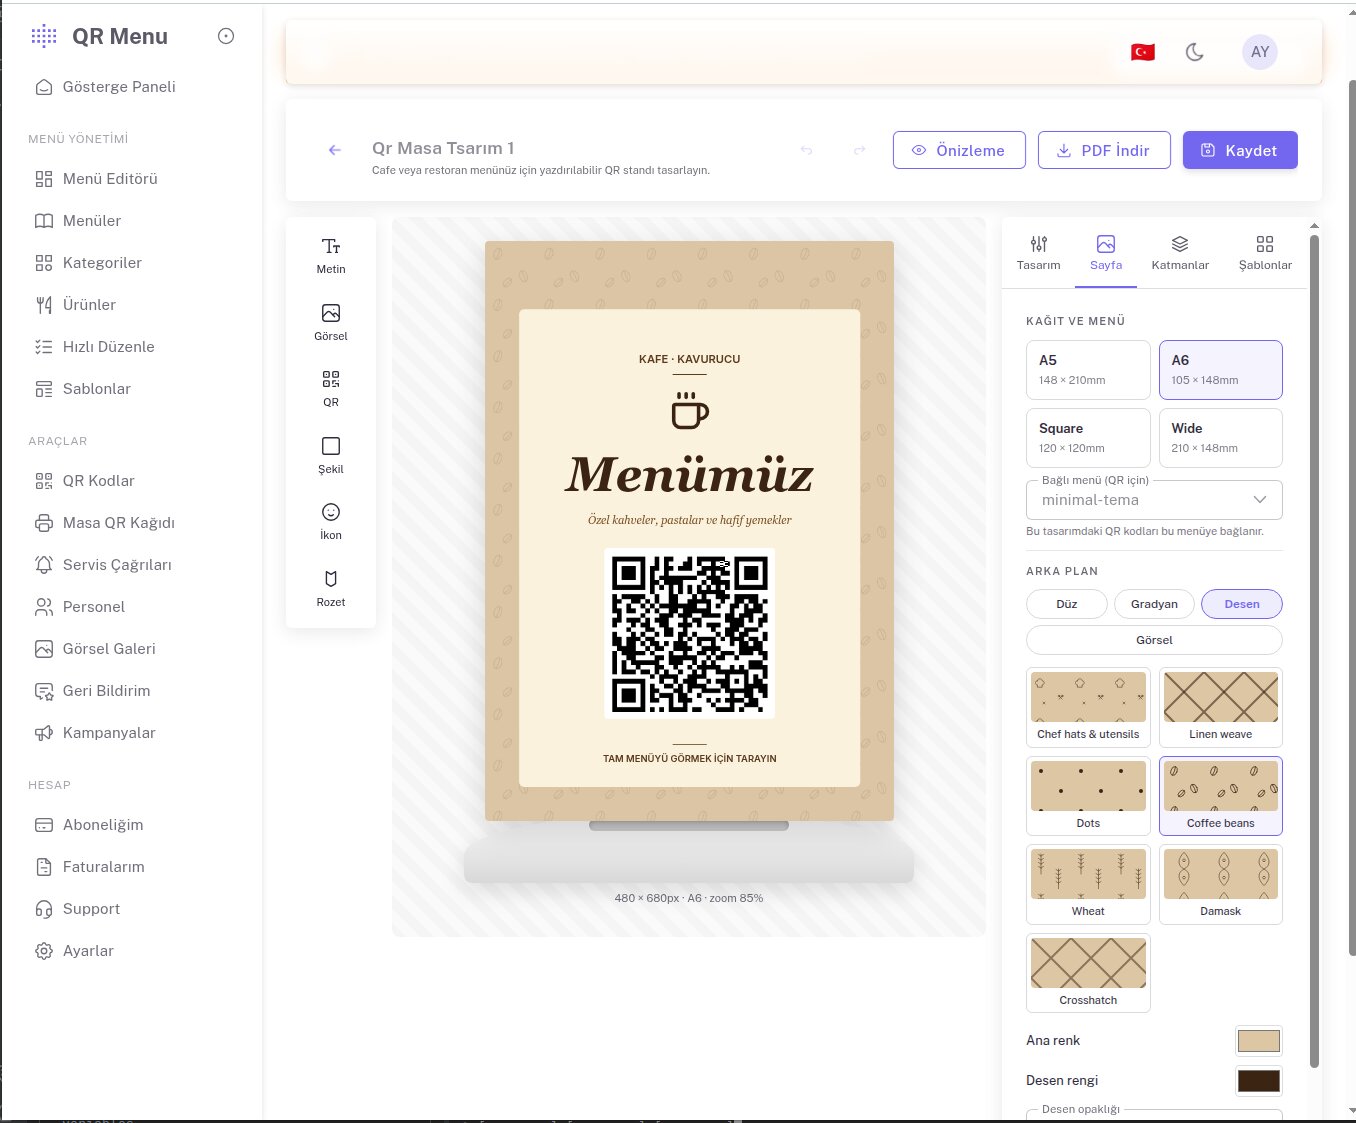Select Linen weave pattern
The height and width of the screenshot is (1123, 1356).
1221,707
